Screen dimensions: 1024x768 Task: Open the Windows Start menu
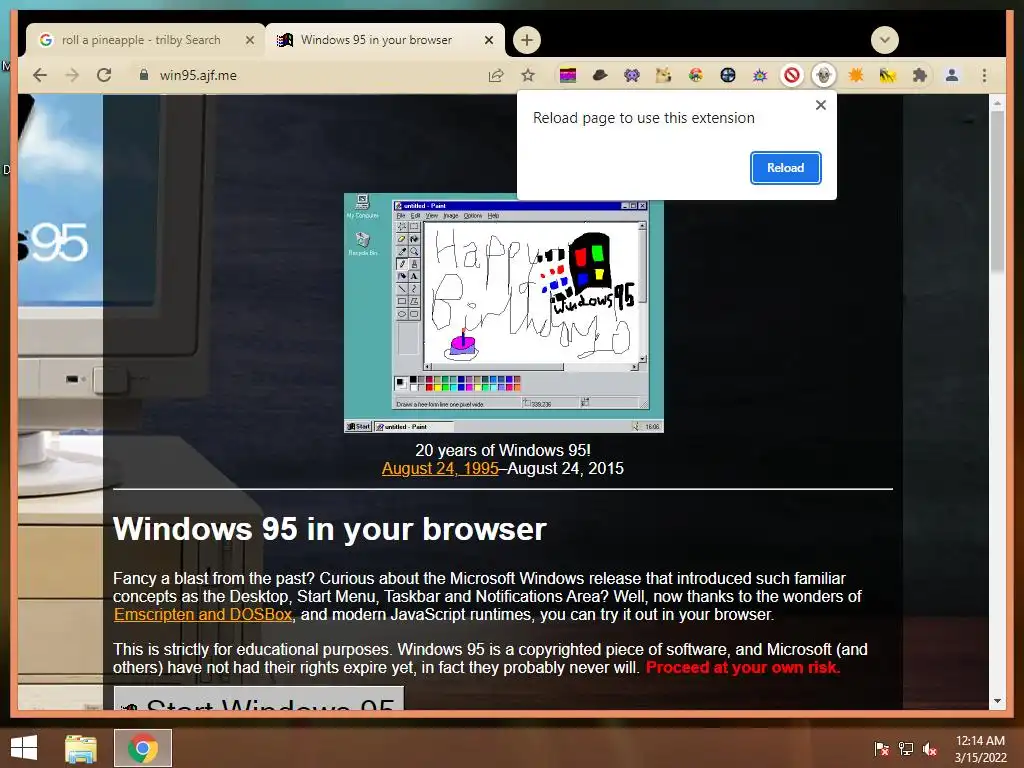click(24, 748)
